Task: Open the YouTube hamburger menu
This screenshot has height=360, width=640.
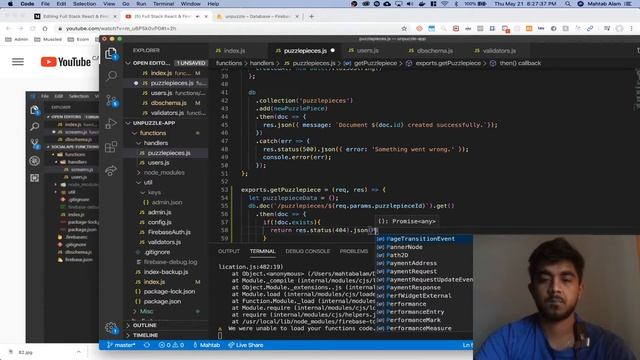Action: click(18, 62)
